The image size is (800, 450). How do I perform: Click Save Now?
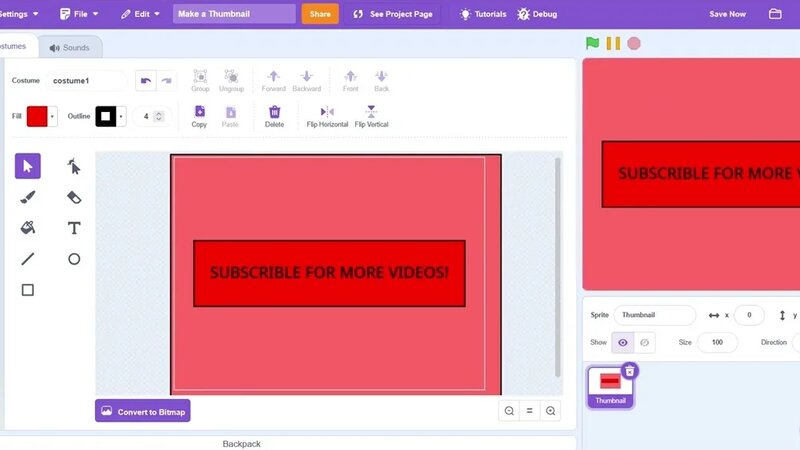[x=728, y=14]
